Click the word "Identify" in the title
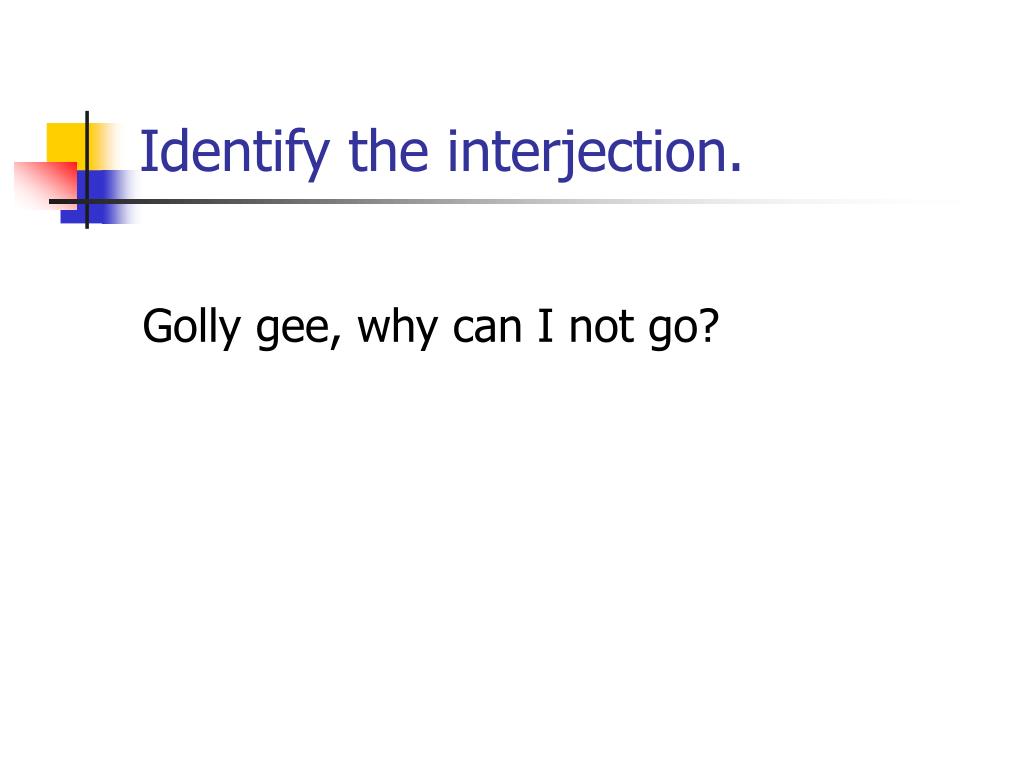Viewport: 1024px width, 768px height. click(x=234, y=152)
